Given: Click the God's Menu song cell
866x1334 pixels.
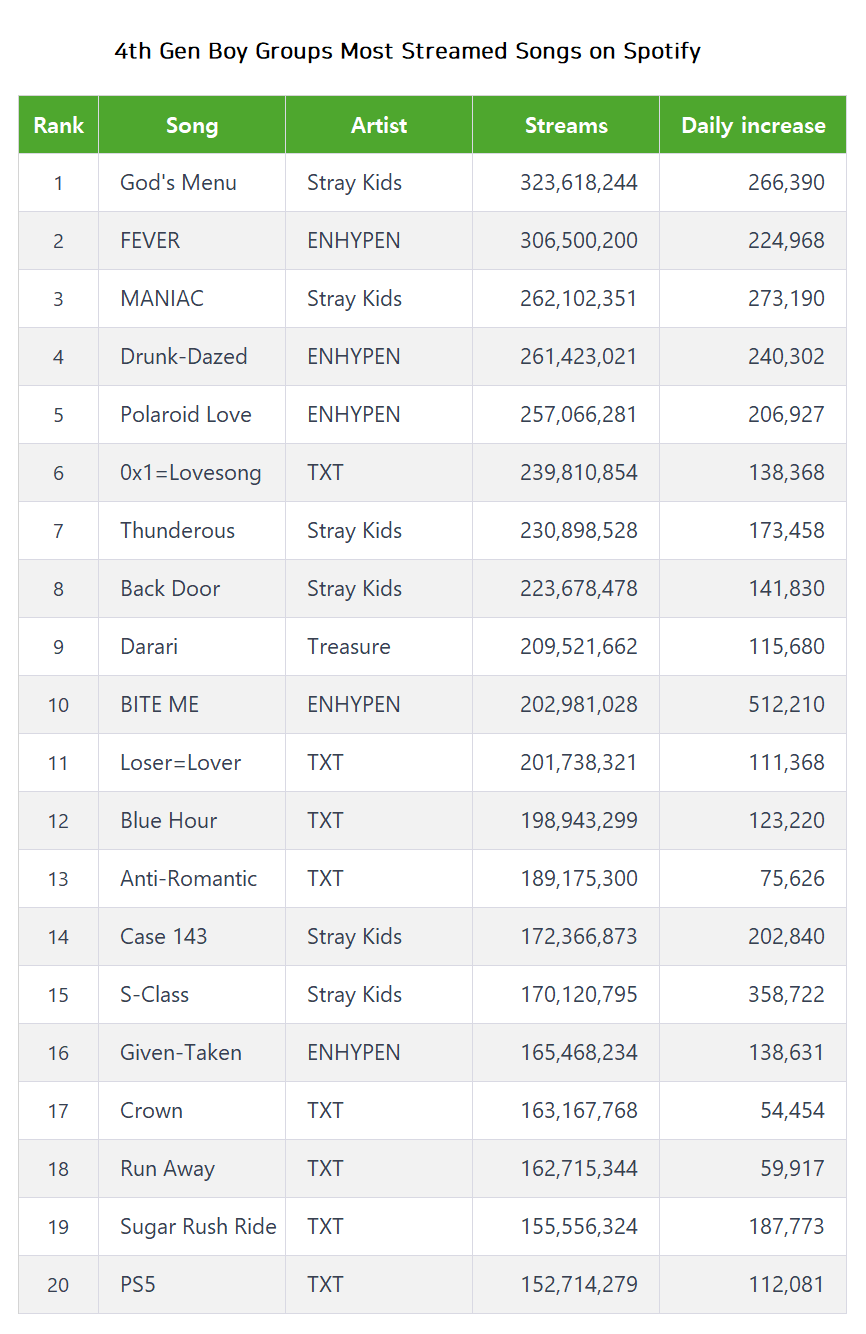Looking at the screenshot, I should point(179,183).
